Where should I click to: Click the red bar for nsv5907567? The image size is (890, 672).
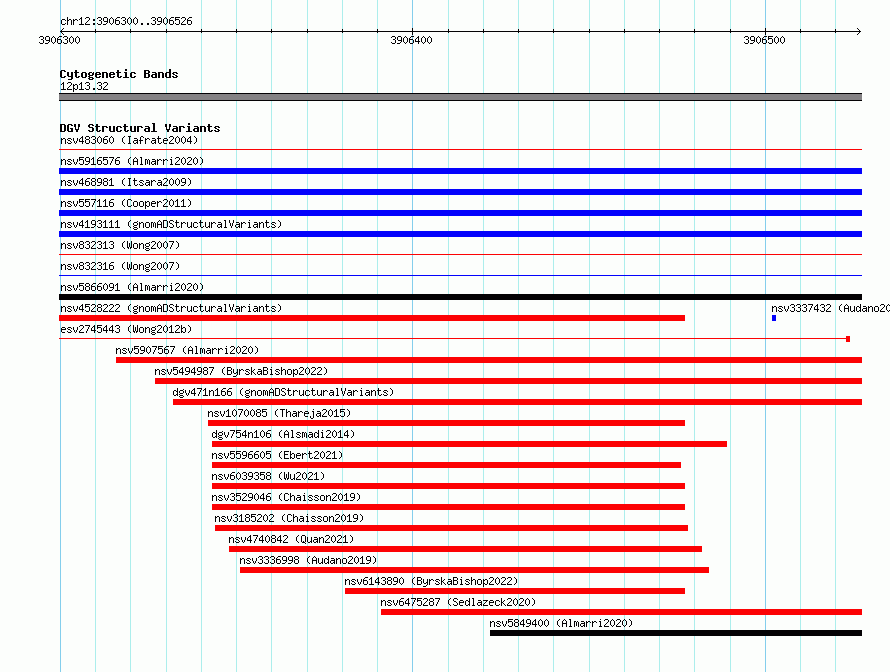[x=489, y=360]
